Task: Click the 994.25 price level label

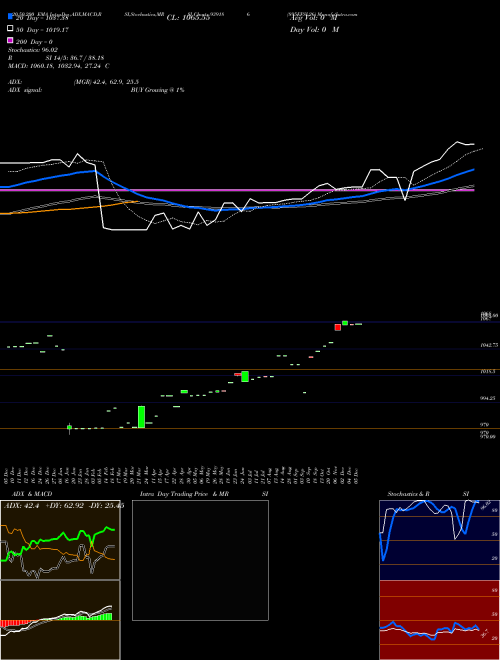Action: [x=488, y=398]
